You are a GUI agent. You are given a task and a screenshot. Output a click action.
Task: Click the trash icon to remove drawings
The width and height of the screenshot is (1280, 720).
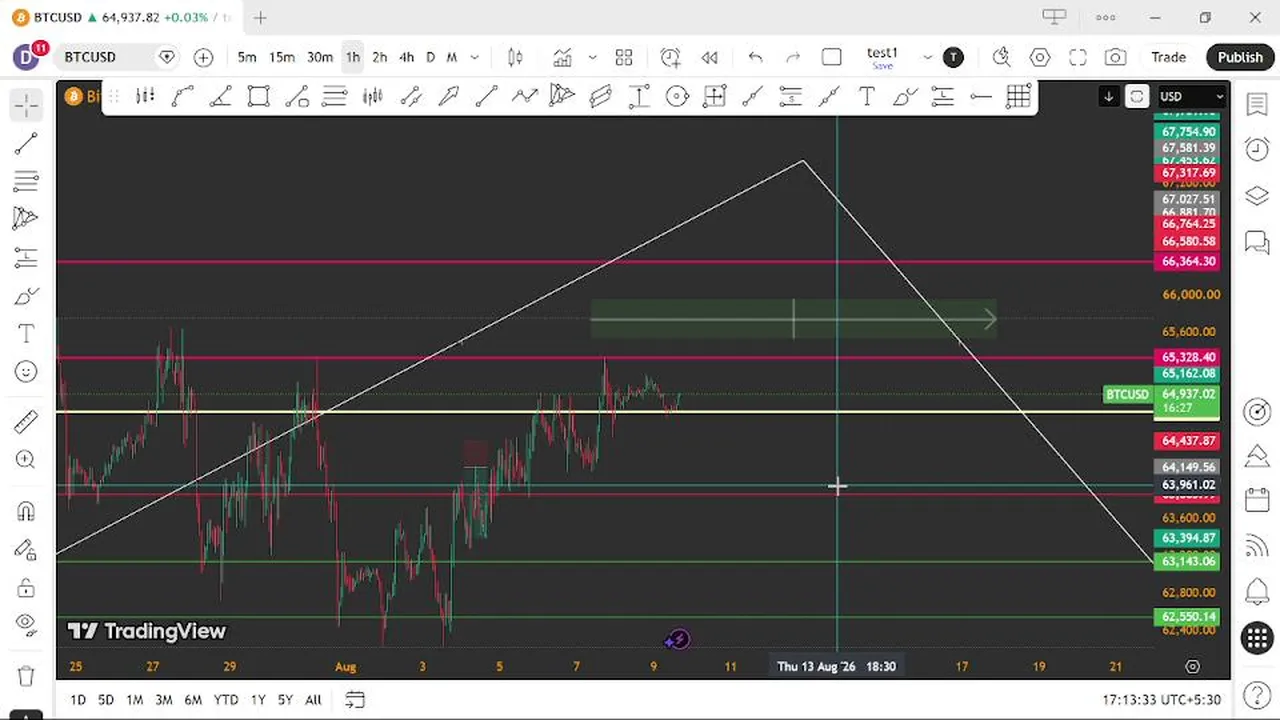point(26,676)
